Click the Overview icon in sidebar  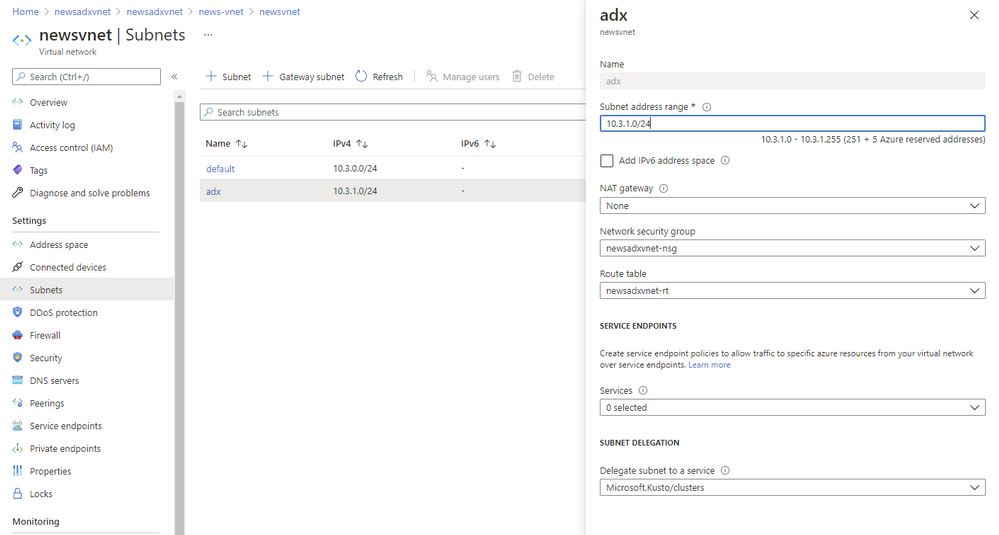17,102
